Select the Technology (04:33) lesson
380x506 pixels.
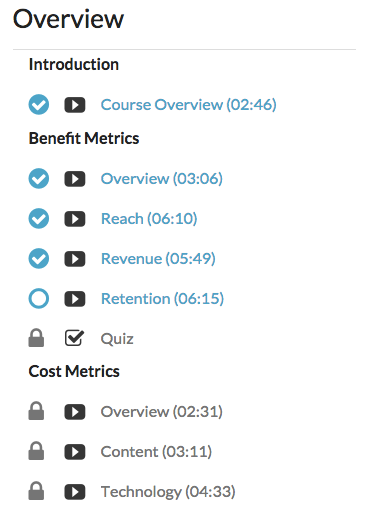(168, 492)
